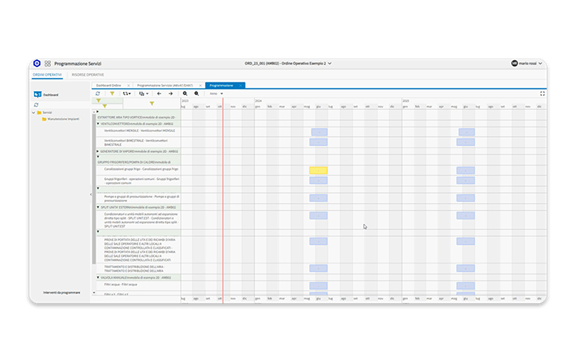Close the Programmazione tab

241,85
